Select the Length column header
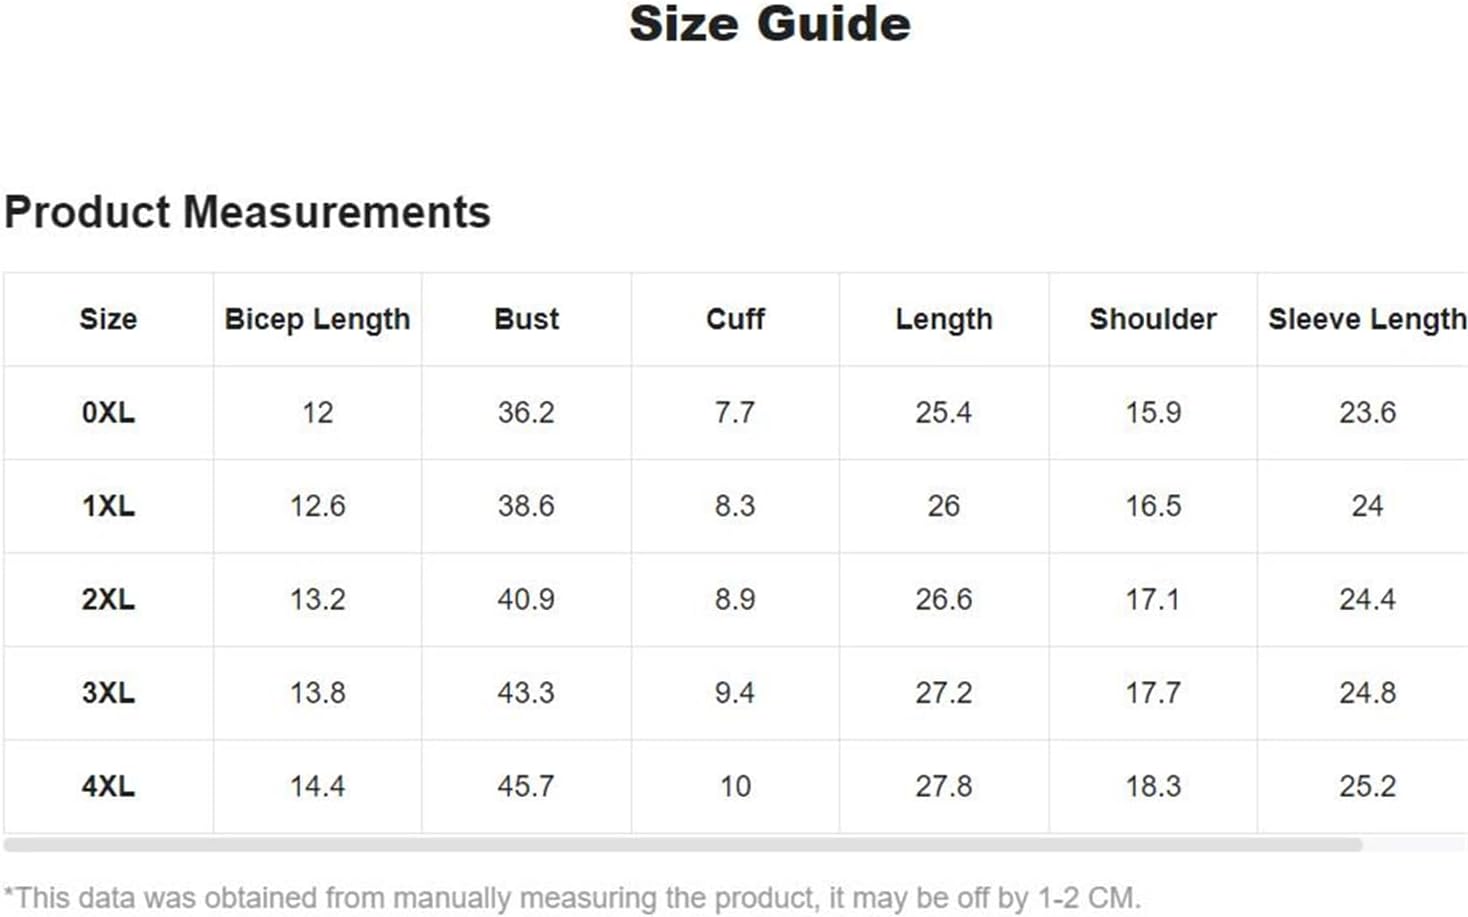Viewport: 1468px width, 917px height. (x=944, y=319)
